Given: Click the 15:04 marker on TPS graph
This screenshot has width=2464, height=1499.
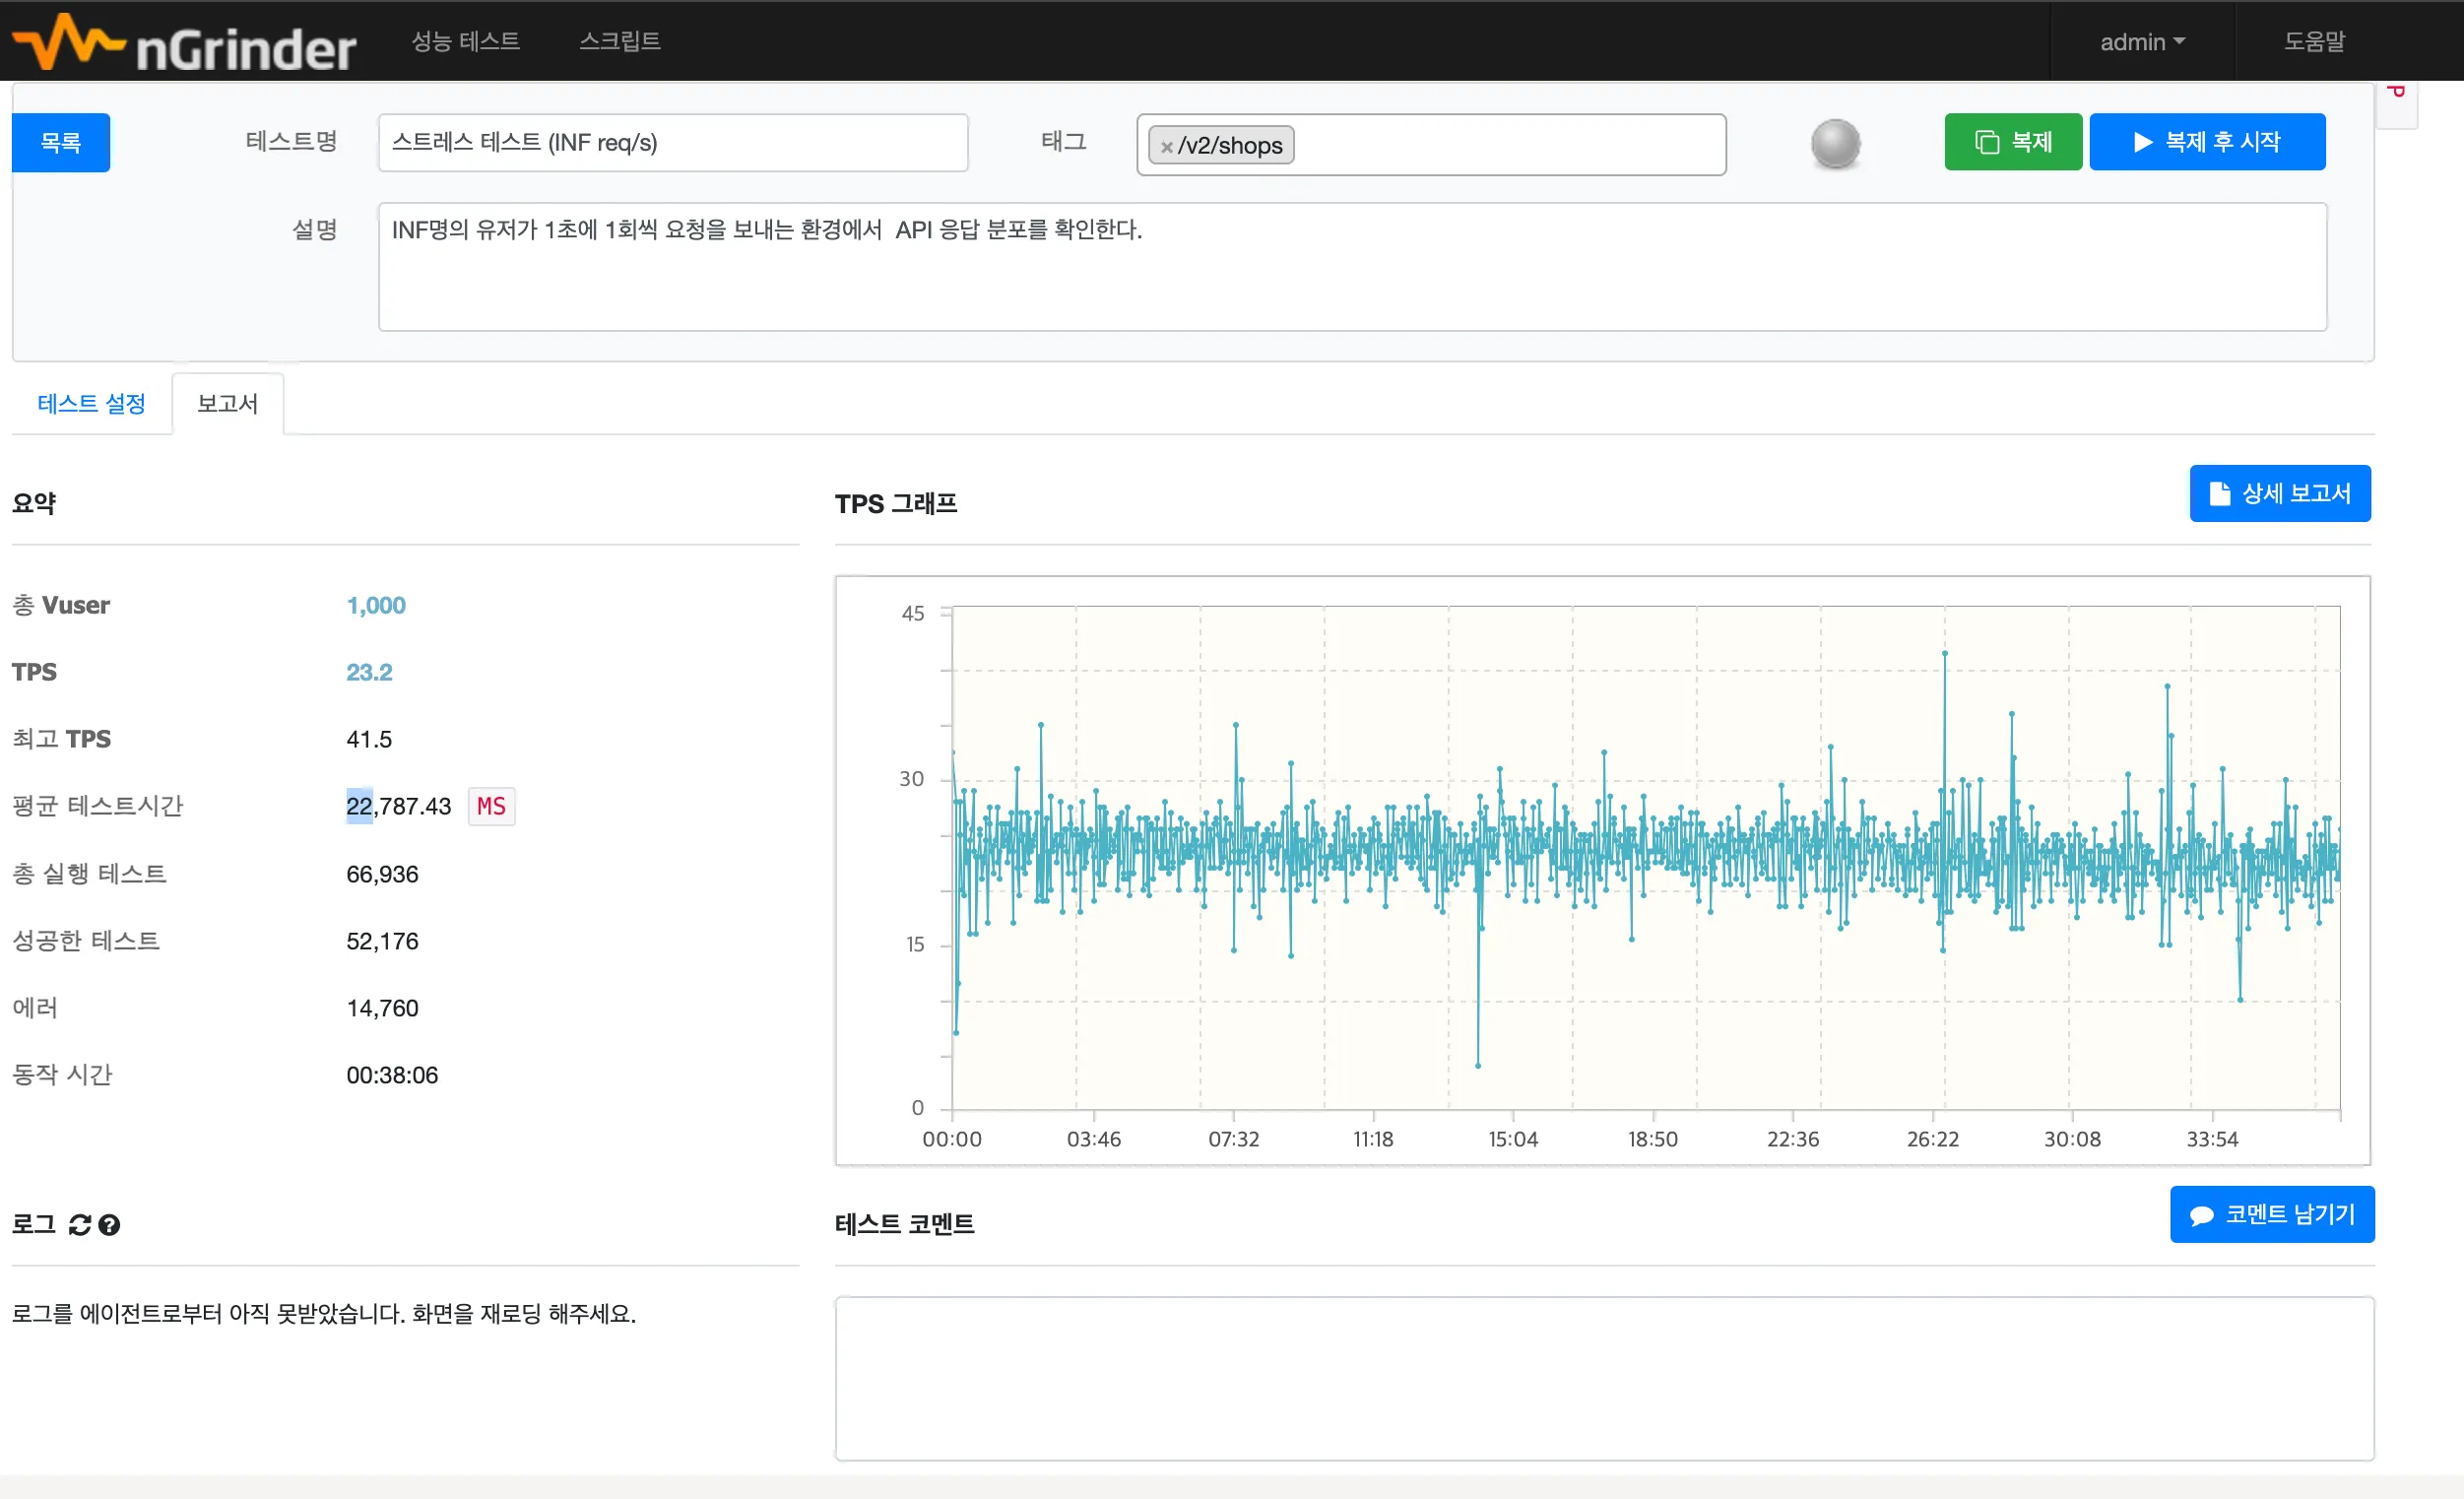Looking at the screenshot, I should point(1512,1138).
